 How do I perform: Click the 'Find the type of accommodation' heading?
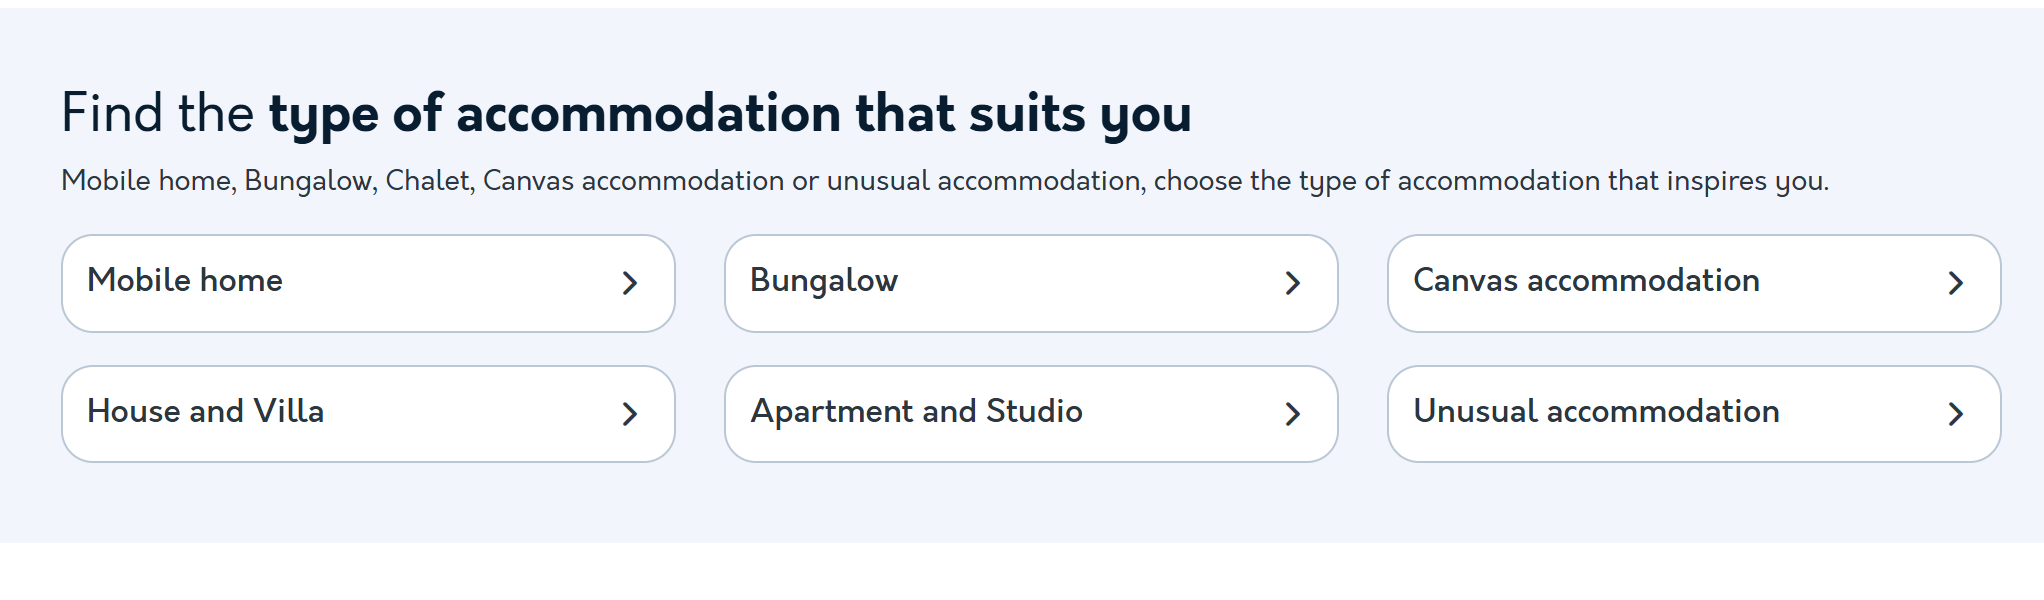coord(626,113)
